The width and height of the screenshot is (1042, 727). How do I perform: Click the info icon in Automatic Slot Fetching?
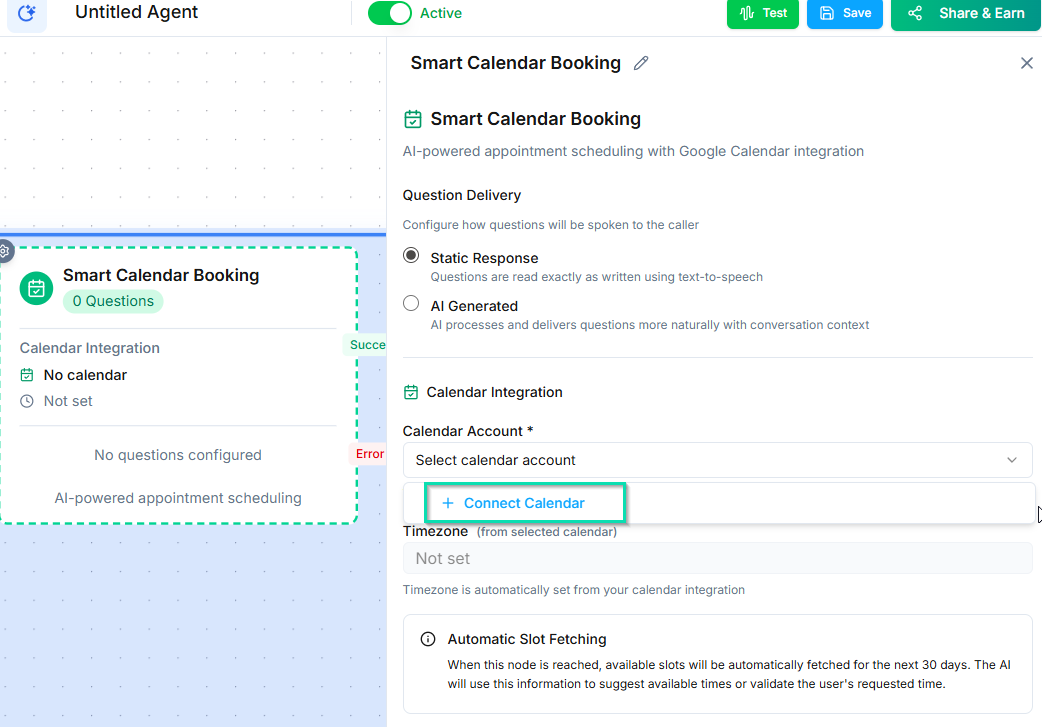[429, 639]
